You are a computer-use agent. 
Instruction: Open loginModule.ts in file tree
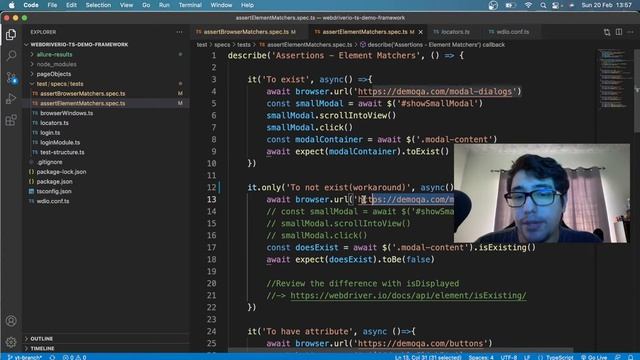[x=60, y=142]
